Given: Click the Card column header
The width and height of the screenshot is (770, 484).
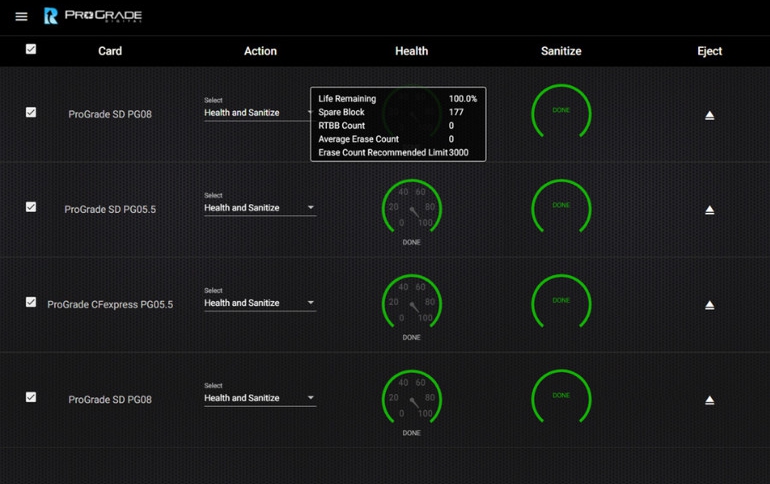Looking at the screenshot, I should (110, 51).
